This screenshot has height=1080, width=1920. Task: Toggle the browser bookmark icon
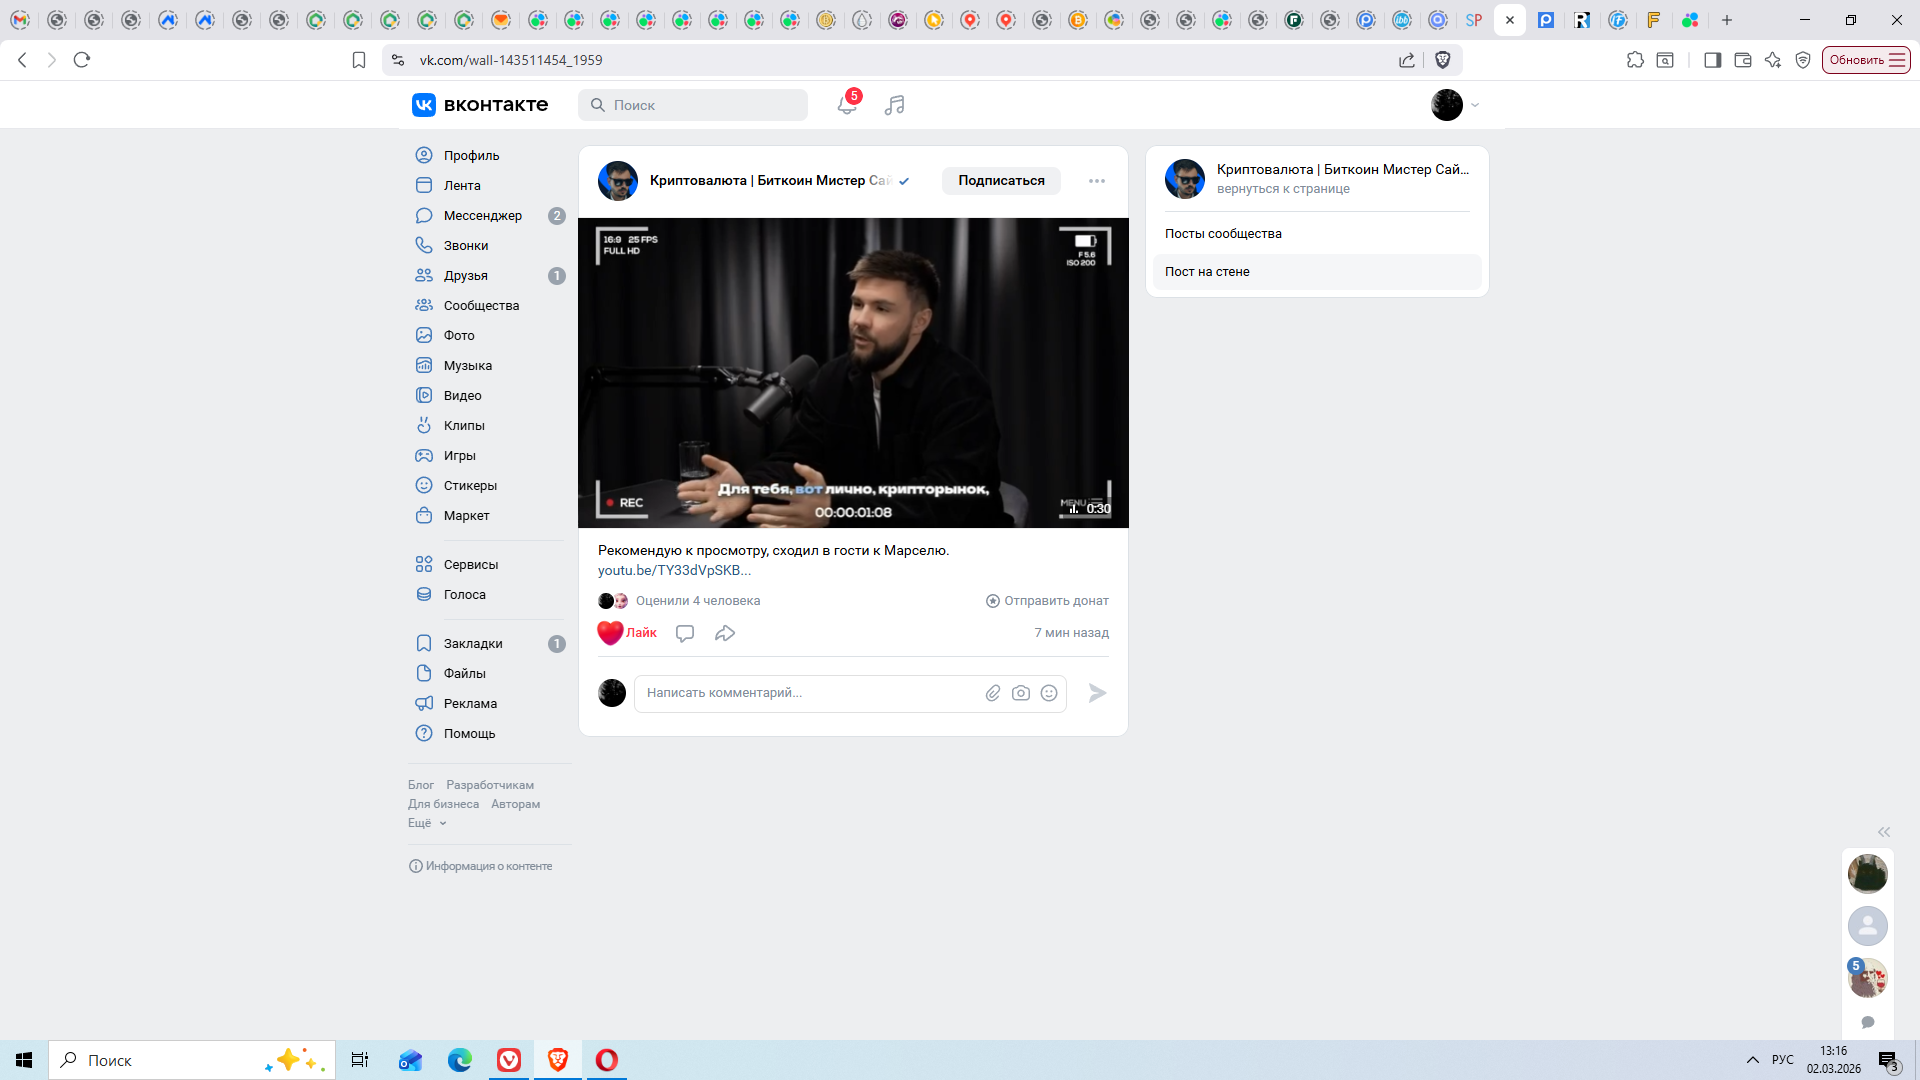[359, 60]
